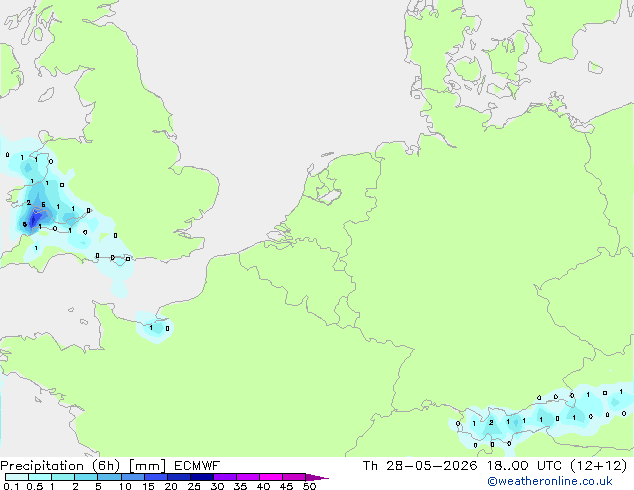Click the rain patch on Normandy coast
The image size is (634, 490).
coord(155,327)
